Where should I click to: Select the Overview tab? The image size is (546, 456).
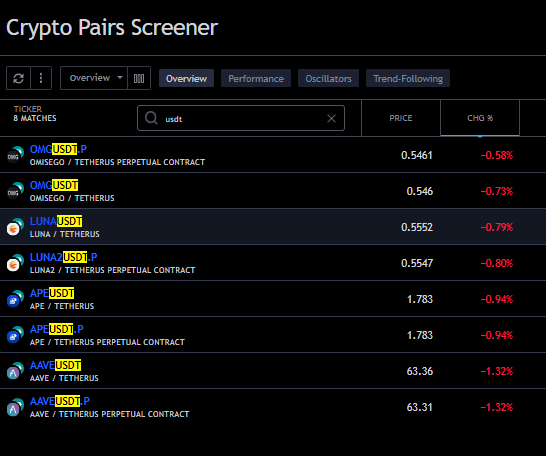[x=186, y=78]
